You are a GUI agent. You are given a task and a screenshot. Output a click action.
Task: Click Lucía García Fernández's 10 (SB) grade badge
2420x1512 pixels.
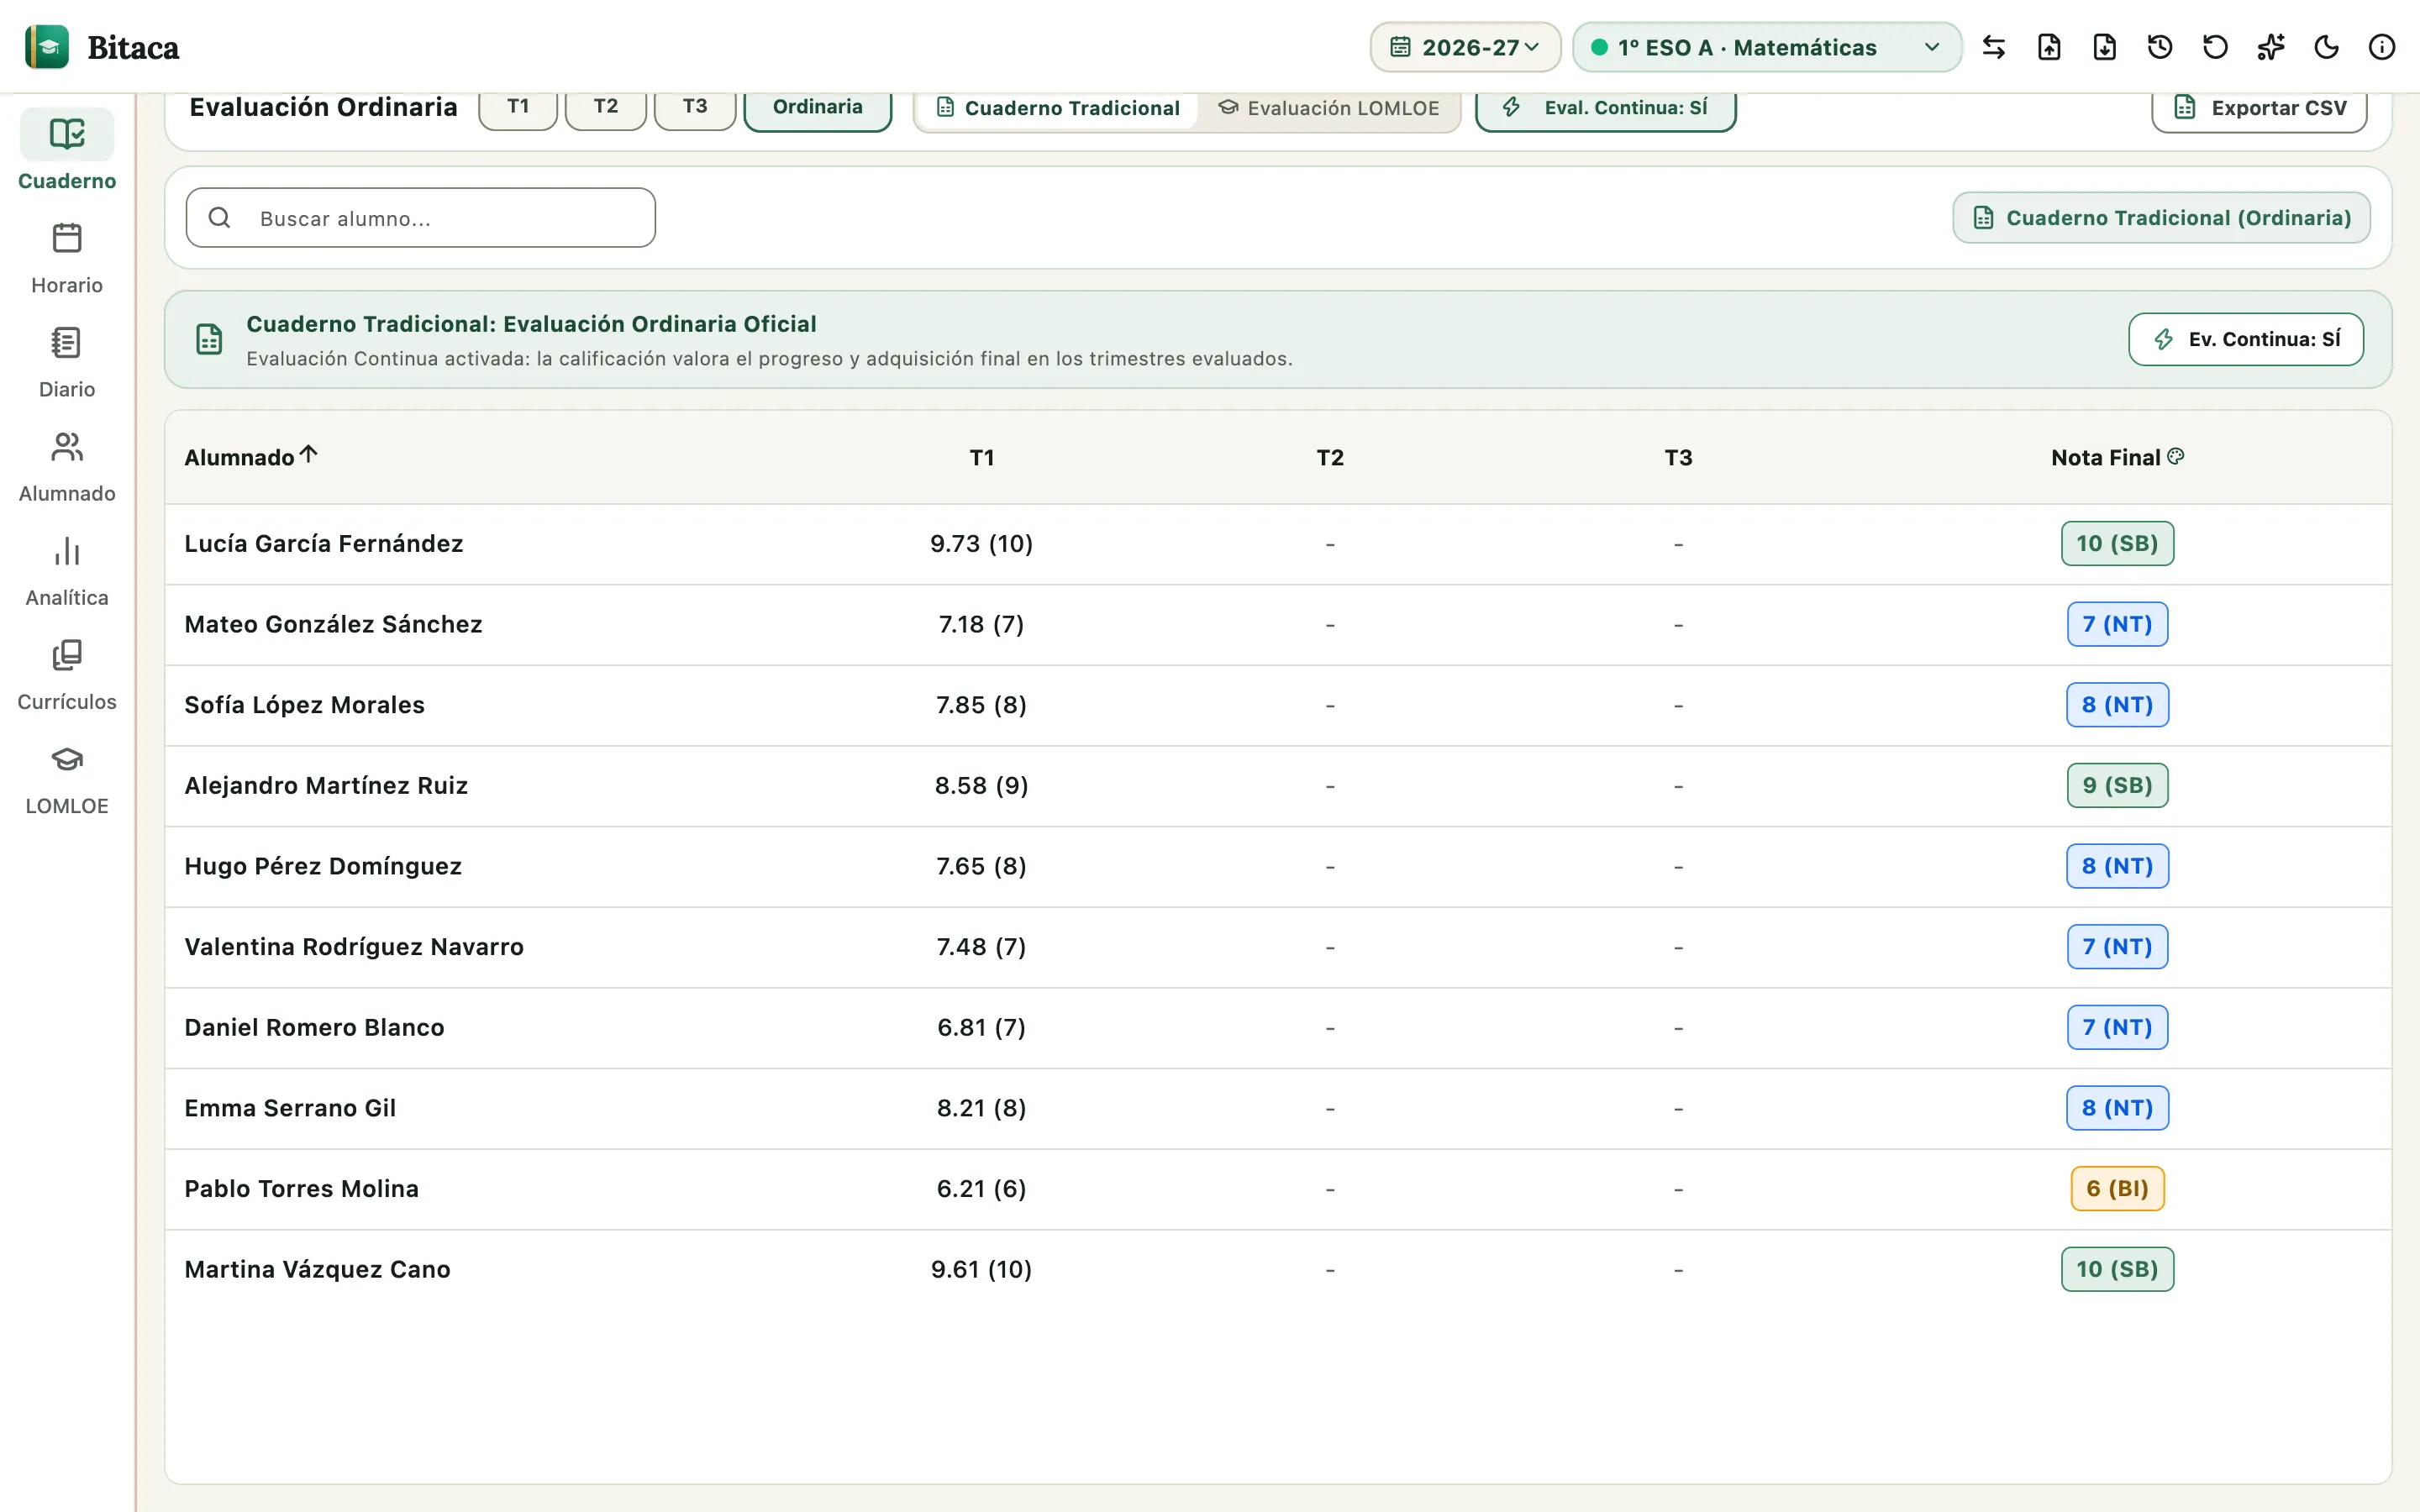(2117, 543)
